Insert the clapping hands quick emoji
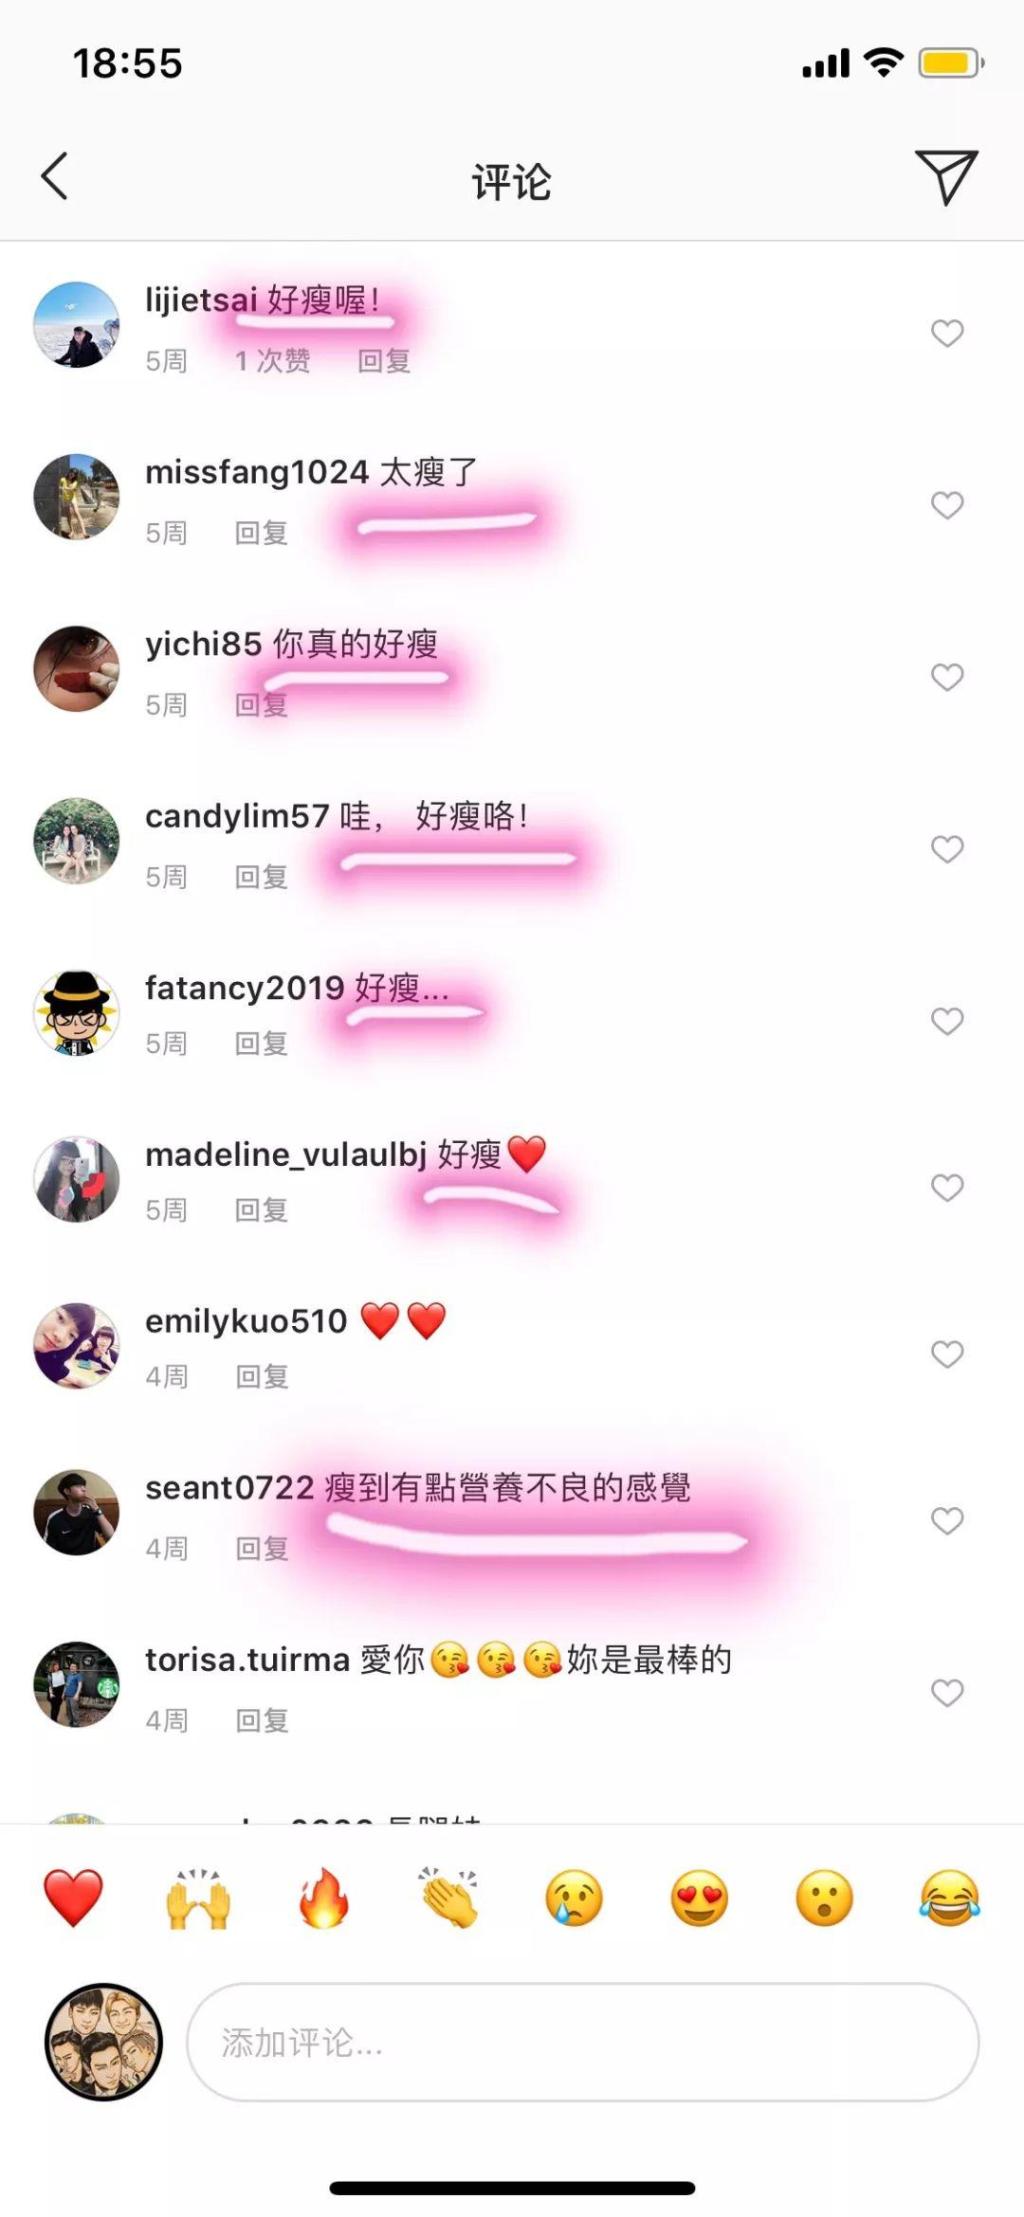 point(449,1897)
